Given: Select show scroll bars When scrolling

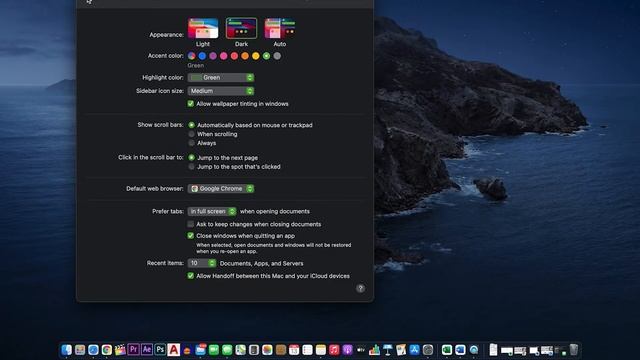Looking at the screenshot, I should (191, 134).
